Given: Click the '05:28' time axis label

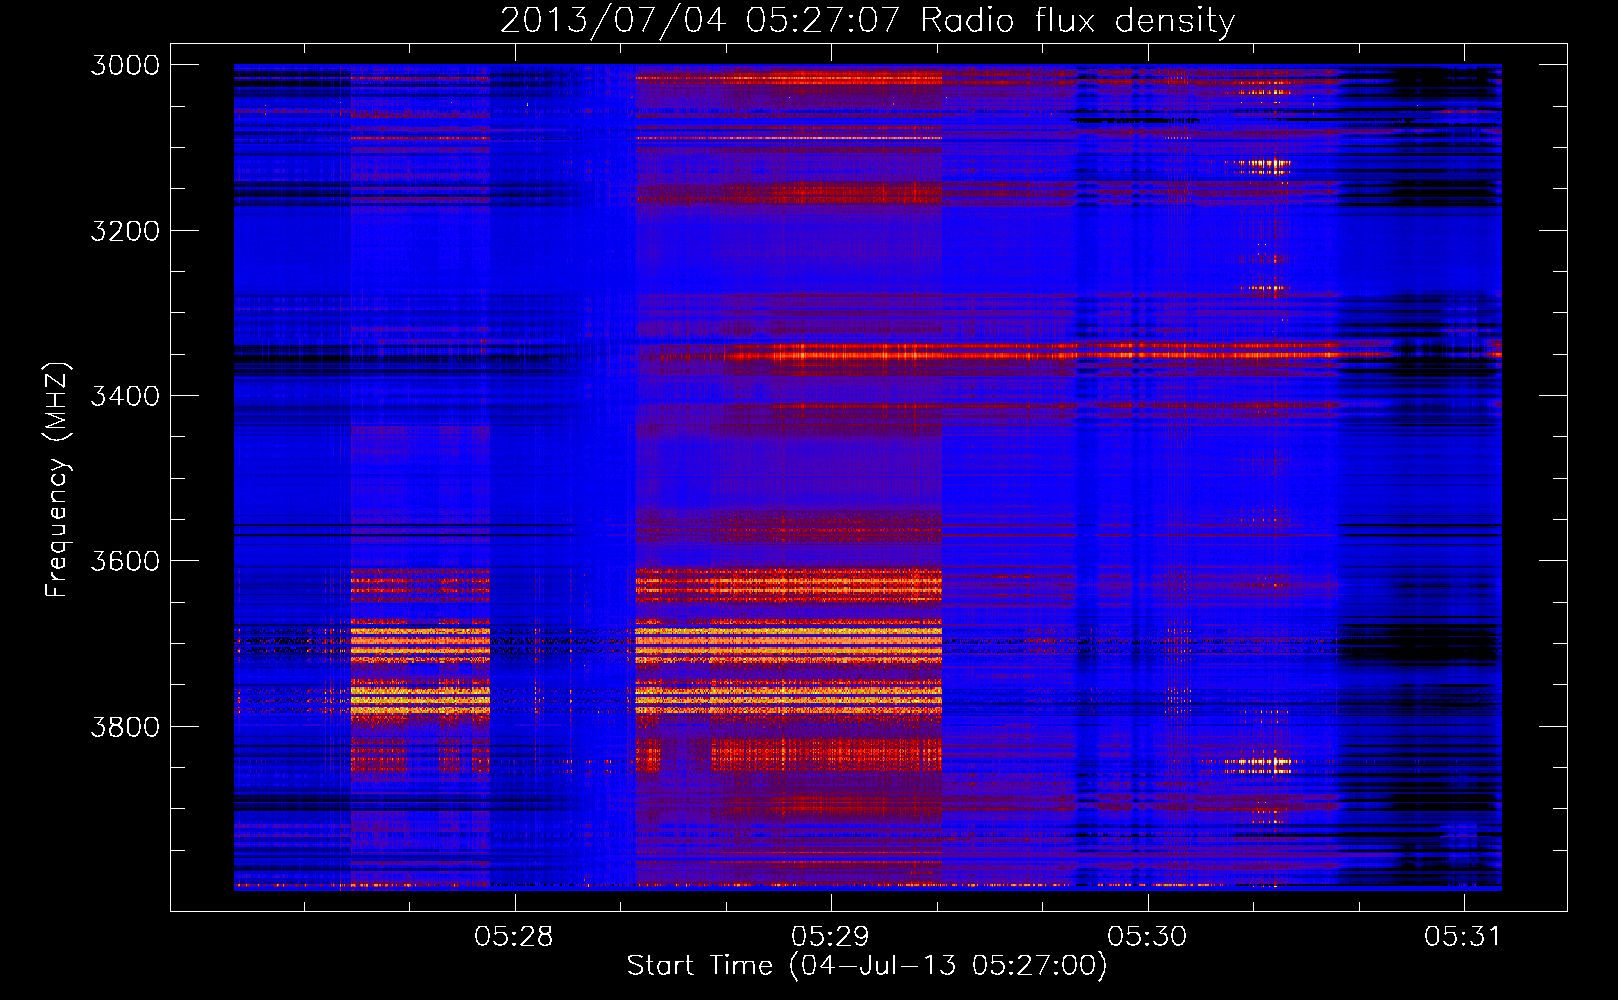Looking at the screenshot, I should pos(514,936).
